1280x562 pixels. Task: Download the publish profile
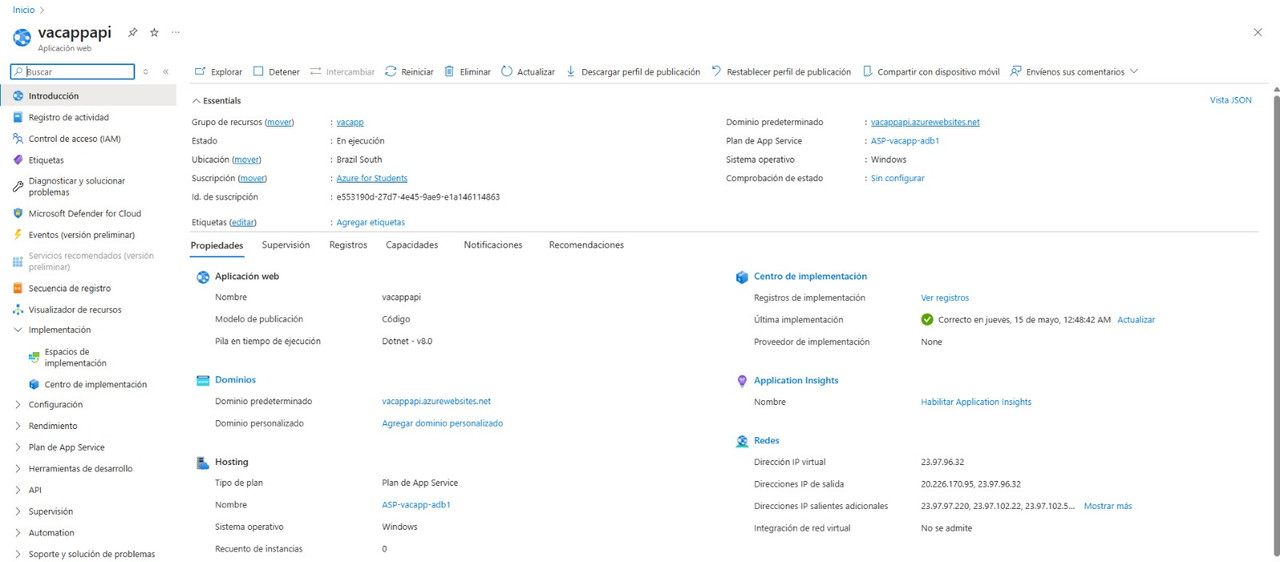(633, 72)
